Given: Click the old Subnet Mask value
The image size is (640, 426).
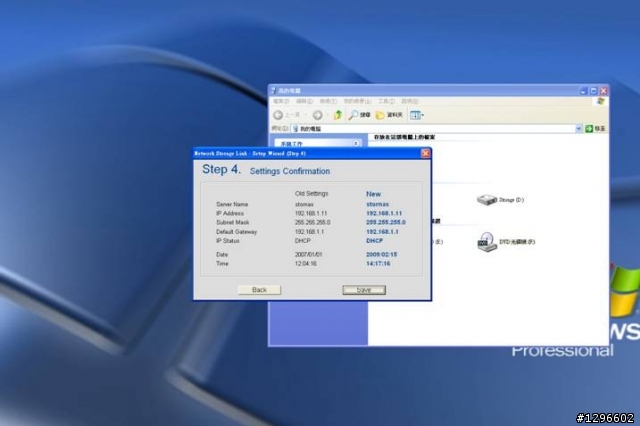Looking at the screenshot, I should pyautogui.click(x=313, y=222).
